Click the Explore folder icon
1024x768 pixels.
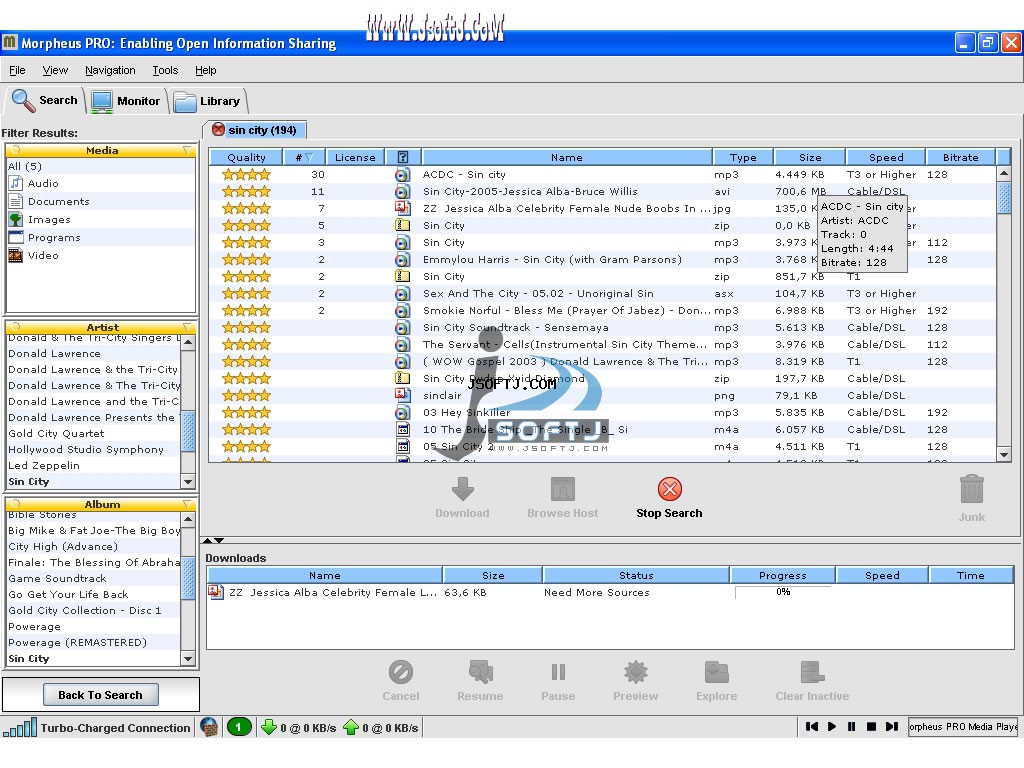[x=716, y=672]
